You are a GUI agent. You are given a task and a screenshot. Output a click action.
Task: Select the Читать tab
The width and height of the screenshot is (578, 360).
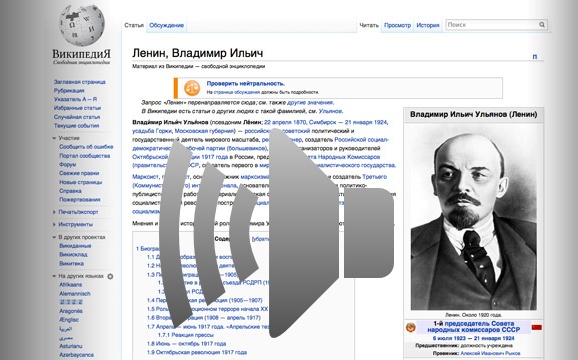click(x=369, y=25)
